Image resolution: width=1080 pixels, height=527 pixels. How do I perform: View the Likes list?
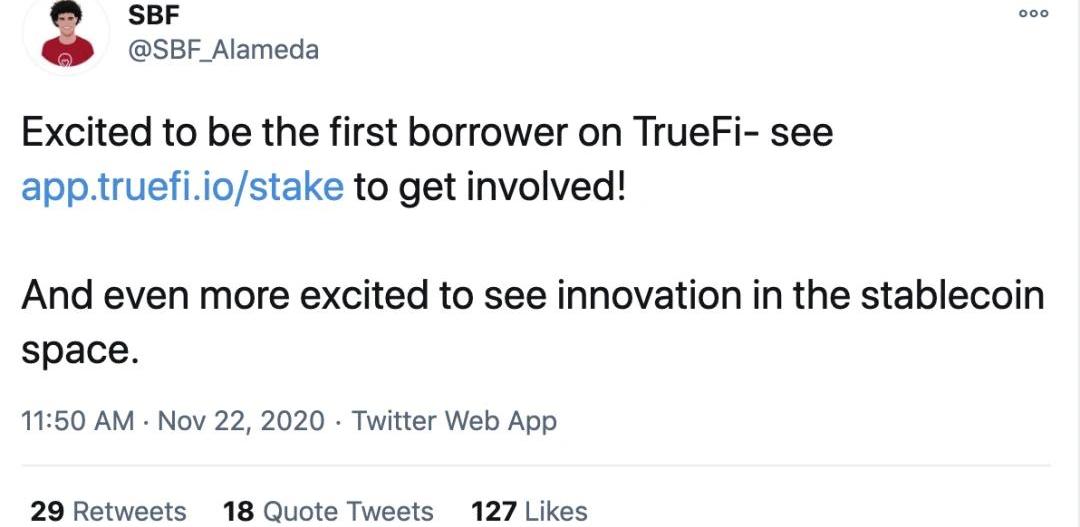[556, 511]
